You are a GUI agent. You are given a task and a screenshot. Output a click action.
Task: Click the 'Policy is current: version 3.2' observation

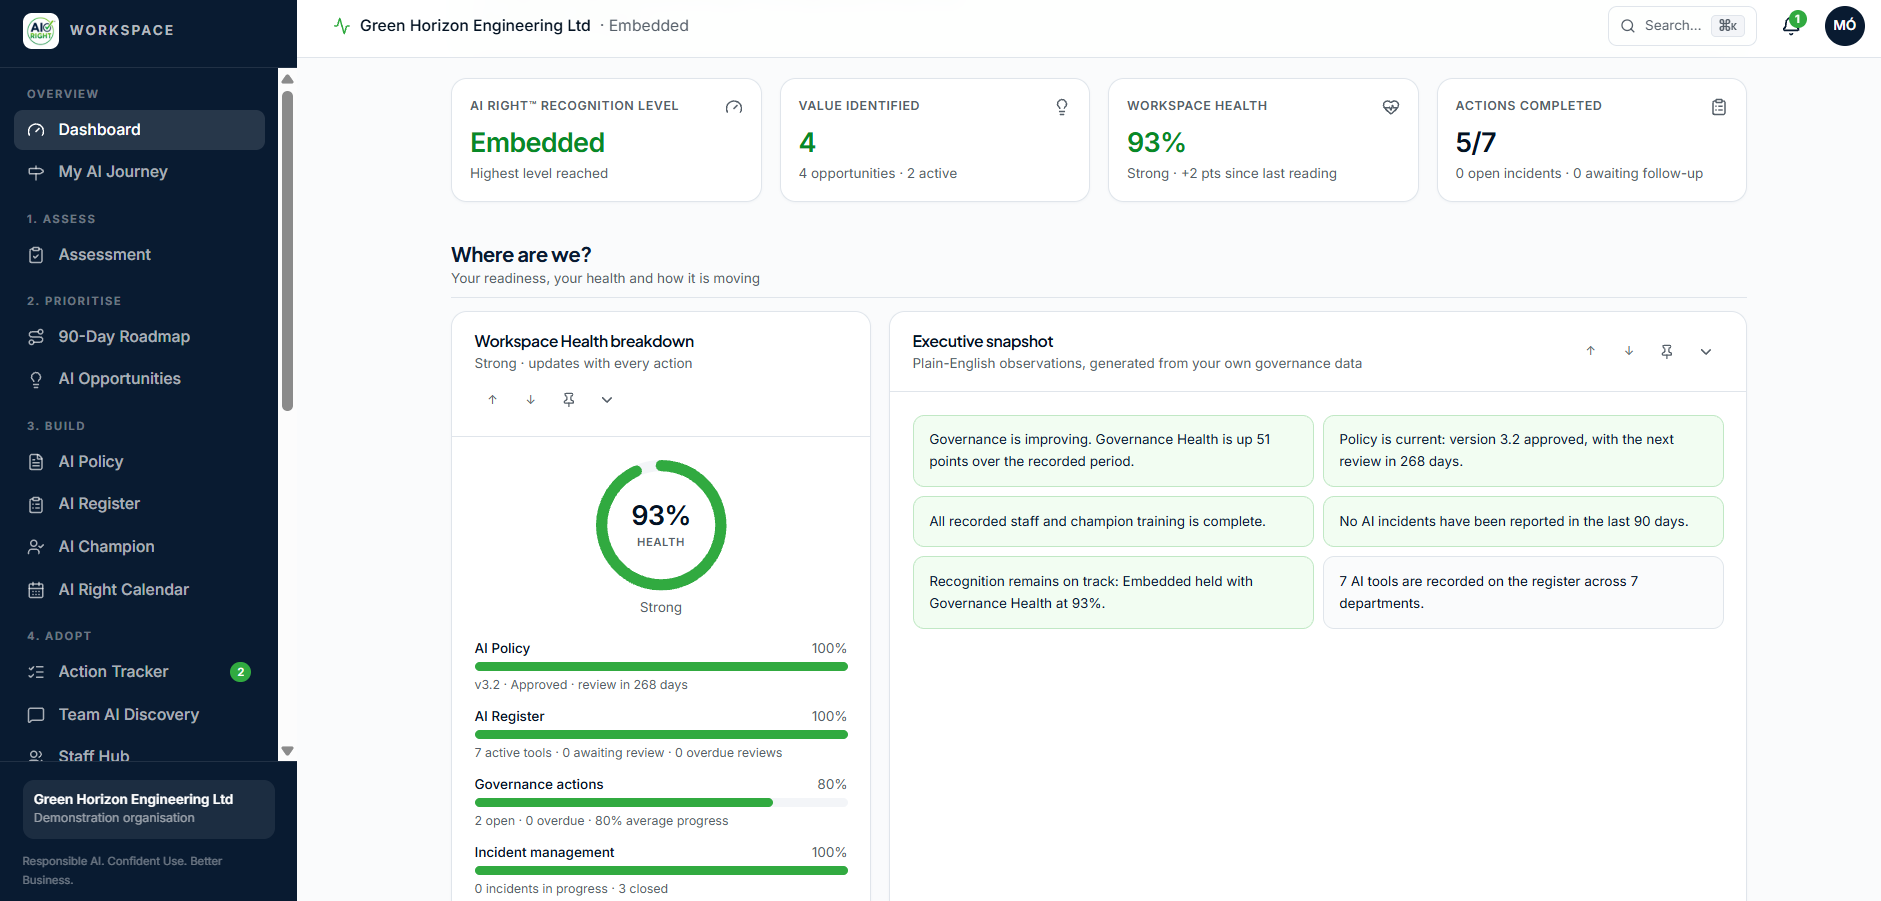(1523, 451)
